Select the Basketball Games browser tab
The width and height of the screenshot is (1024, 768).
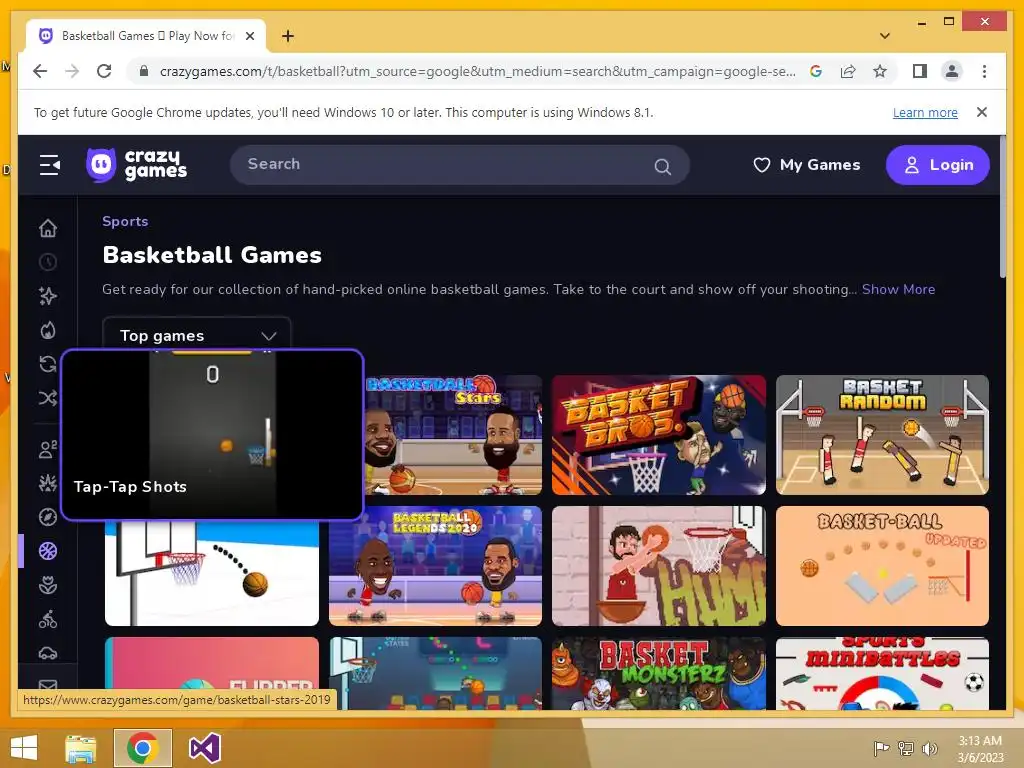click(x=146, y=36)
